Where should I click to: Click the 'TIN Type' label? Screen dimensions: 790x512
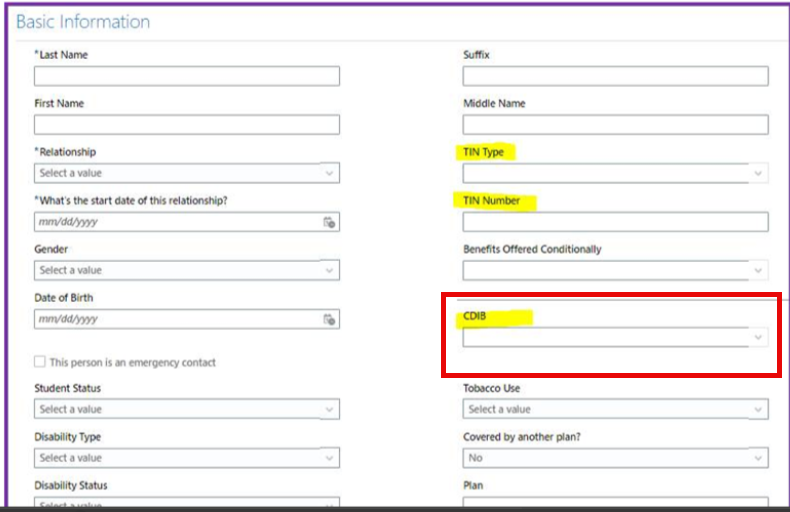[x=483, y=152]
